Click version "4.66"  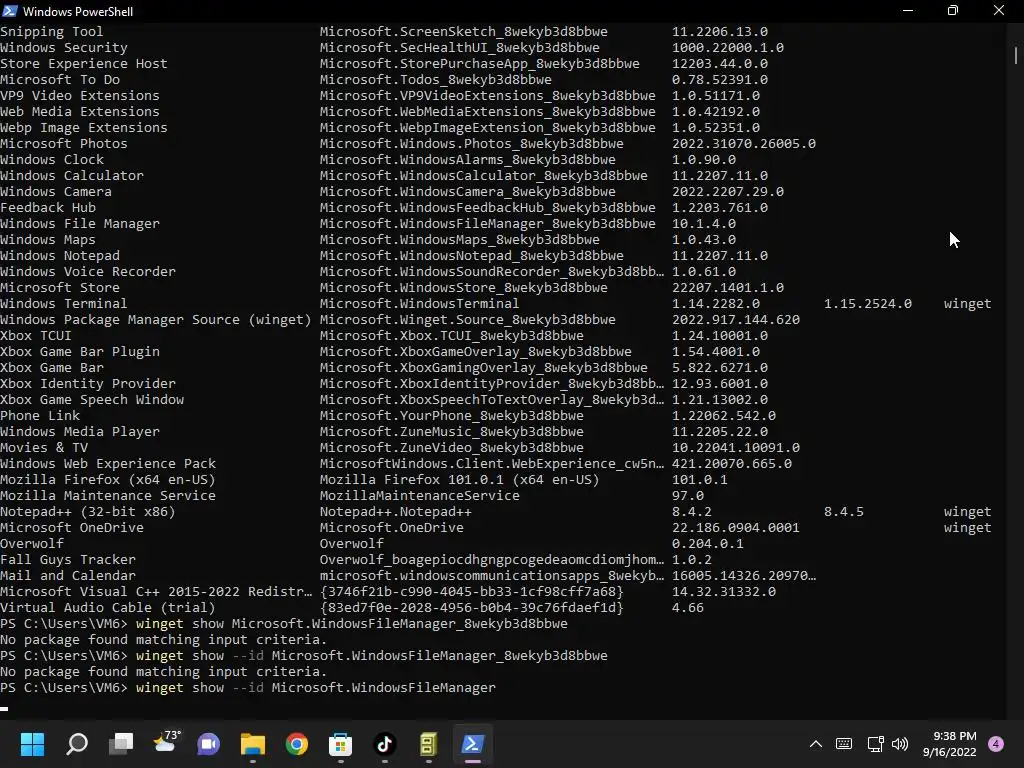[688, 607]
